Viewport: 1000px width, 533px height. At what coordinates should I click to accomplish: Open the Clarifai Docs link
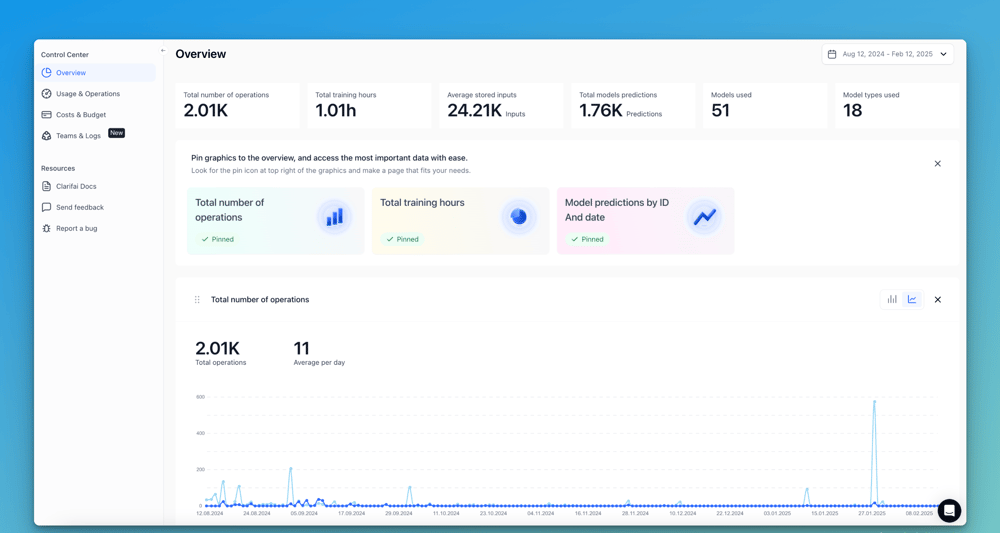76,187
